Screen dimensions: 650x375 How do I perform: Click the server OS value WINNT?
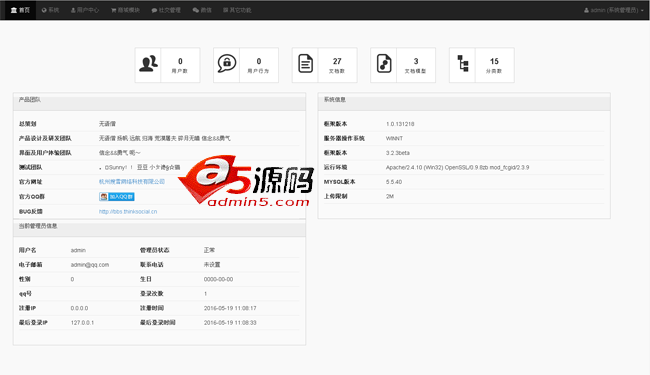pos(394,138)
